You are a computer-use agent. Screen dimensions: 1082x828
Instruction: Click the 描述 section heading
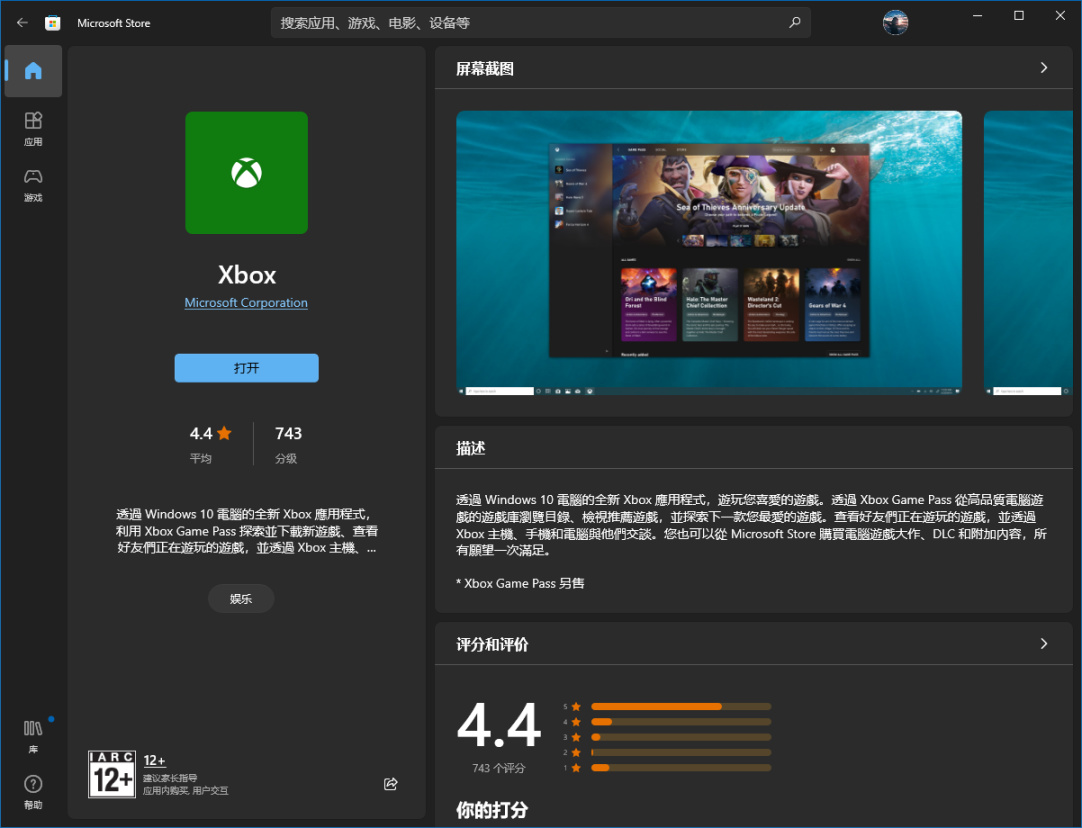(471, 448)
